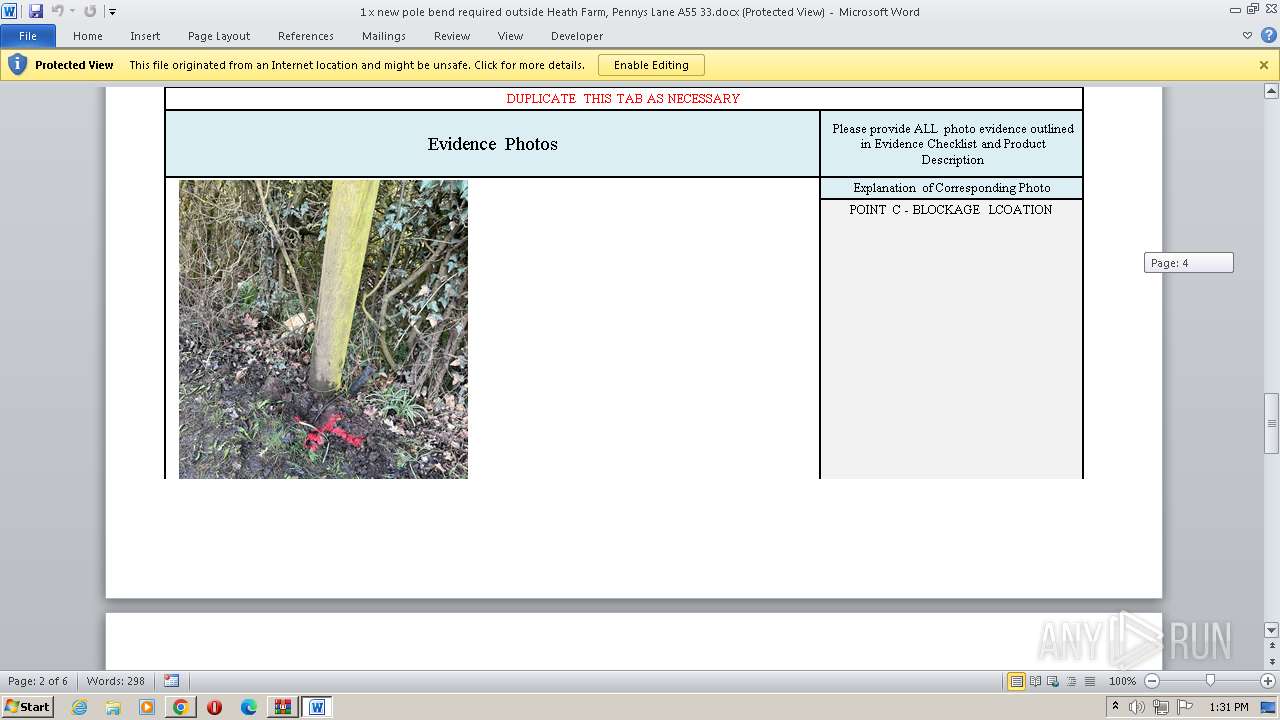The width and height of the screenshot is (1280, 720).
Task: Click the Save icon in Quick Access Toolbar
Action: coord(36,11)
